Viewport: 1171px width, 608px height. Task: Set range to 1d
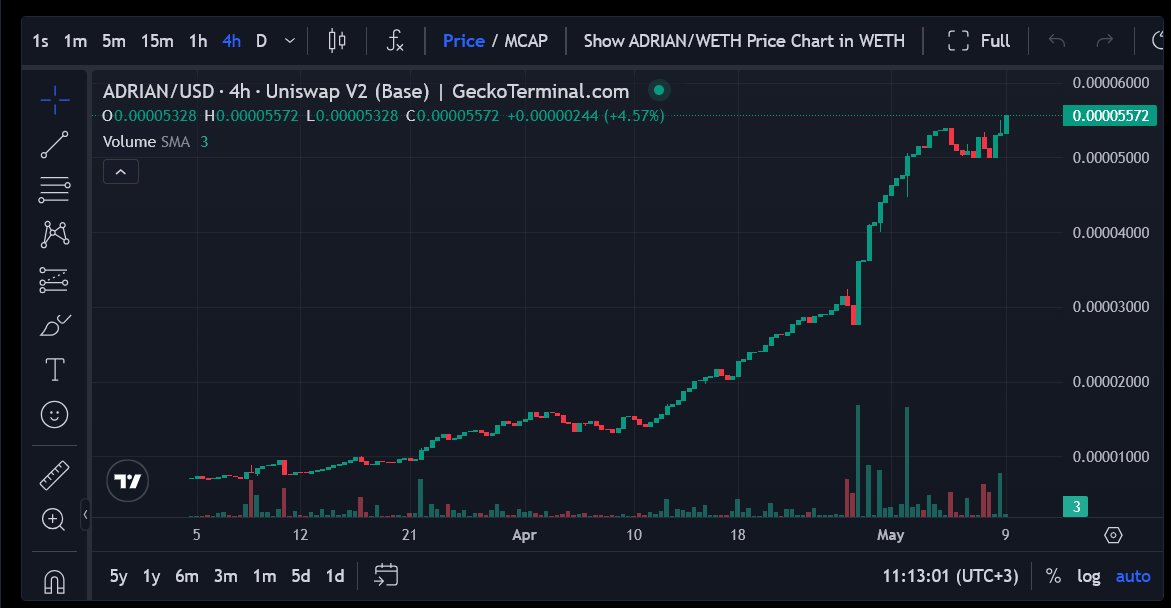point(335,576)
